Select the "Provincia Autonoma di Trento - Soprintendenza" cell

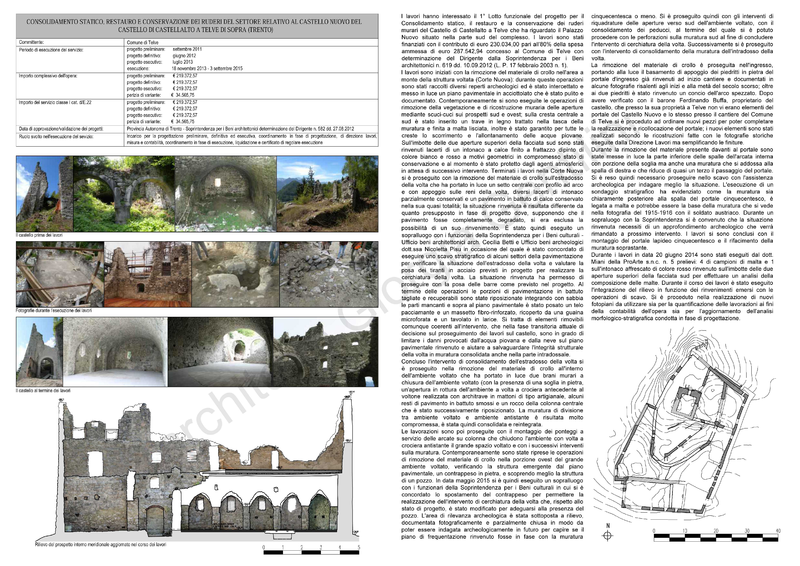[252, 129]
